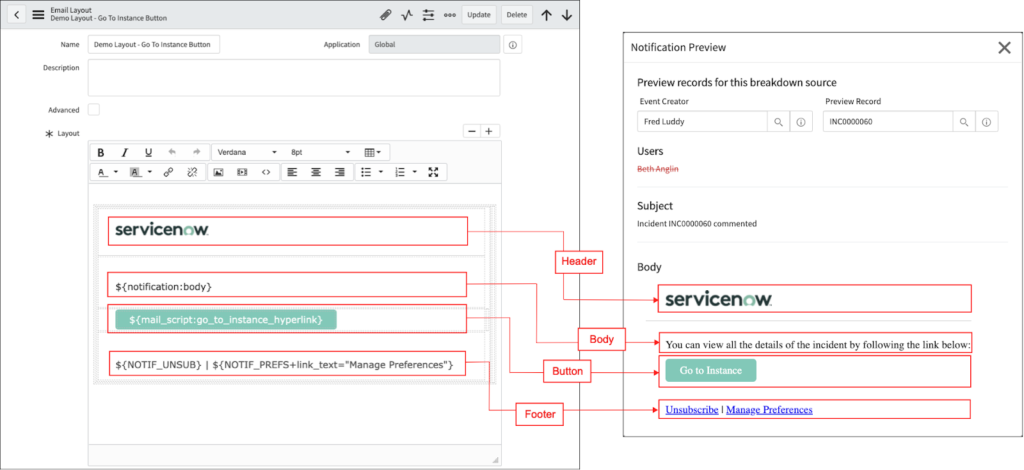Open the Verdana font family dropdown
Image resolution: width=1024 pixels, height=470 pixels.
[x=246, y=152]
